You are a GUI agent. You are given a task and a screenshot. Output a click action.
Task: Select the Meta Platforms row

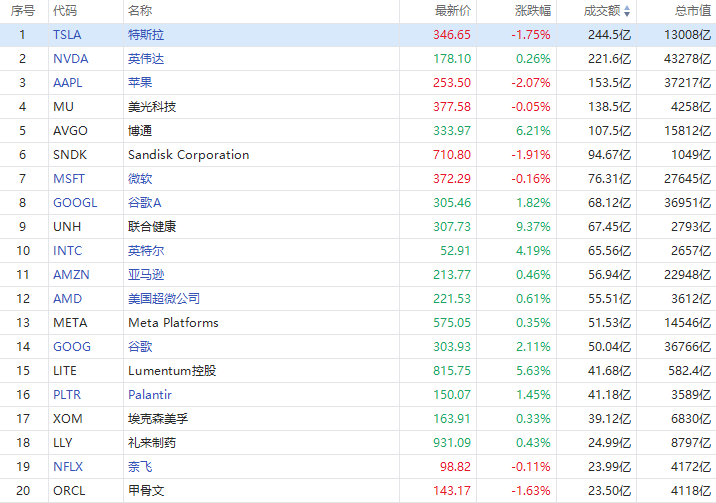(358, 323)
